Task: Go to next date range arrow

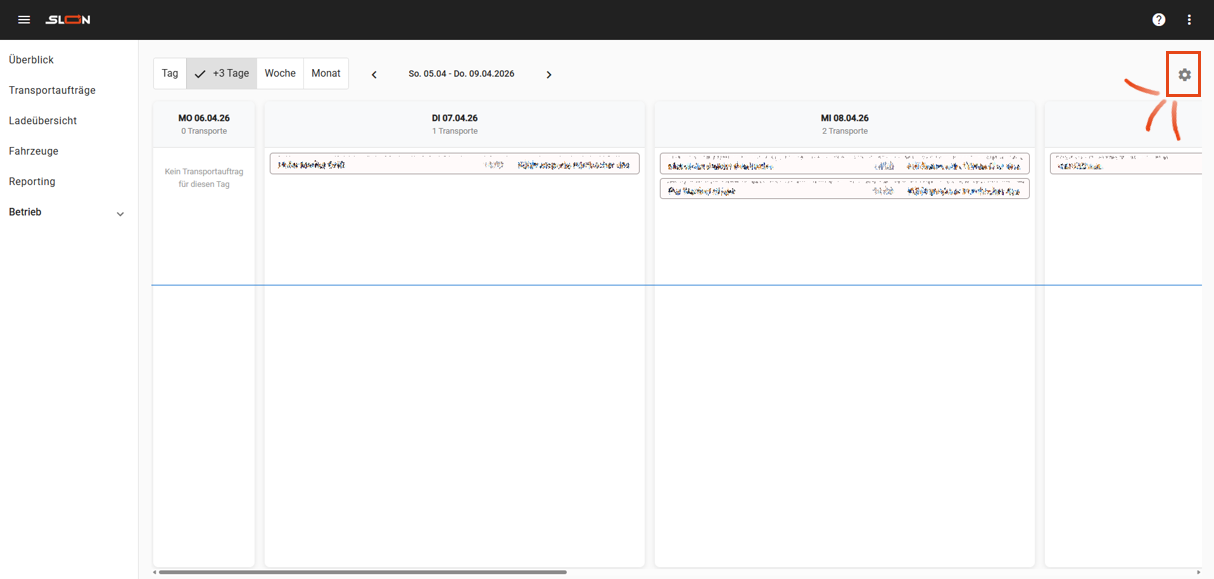Action: click(x=548, y=74)
